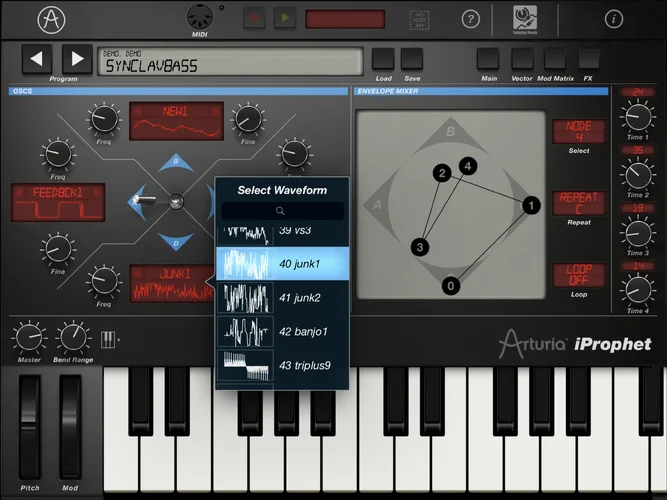Select waveform 43 triplus9
Viewport: 667px width, 500px height.
coord(282,366)
